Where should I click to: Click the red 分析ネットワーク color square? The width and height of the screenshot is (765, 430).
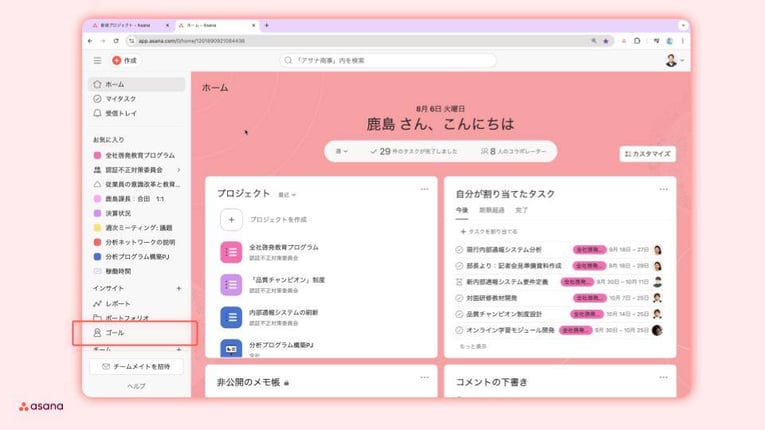click(x=97, y=242)
